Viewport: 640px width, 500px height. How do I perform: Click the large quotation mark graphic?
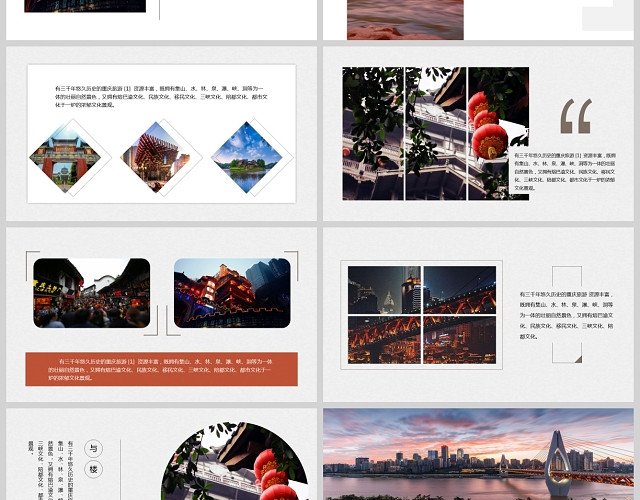[x=576, y=116]
